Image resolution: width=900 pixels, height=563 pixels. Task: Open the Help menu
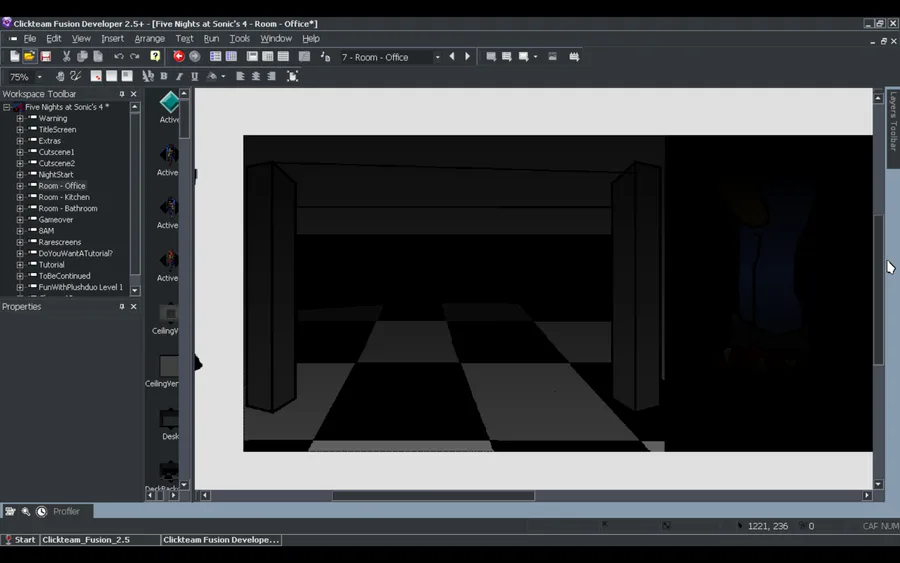pos(311,38)
